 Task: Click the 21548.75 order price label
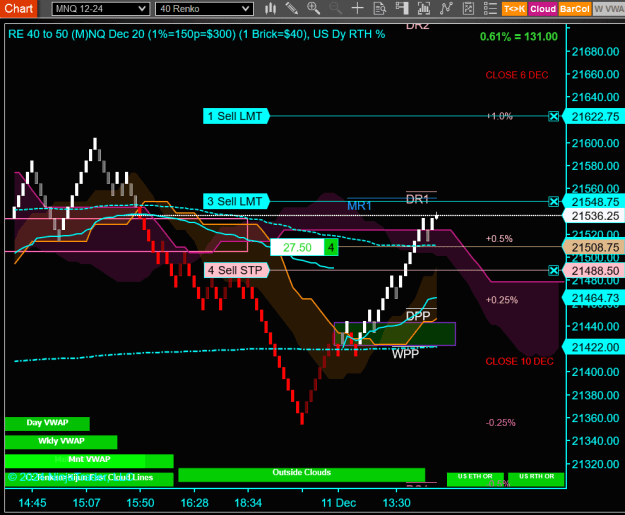[595, 202]
